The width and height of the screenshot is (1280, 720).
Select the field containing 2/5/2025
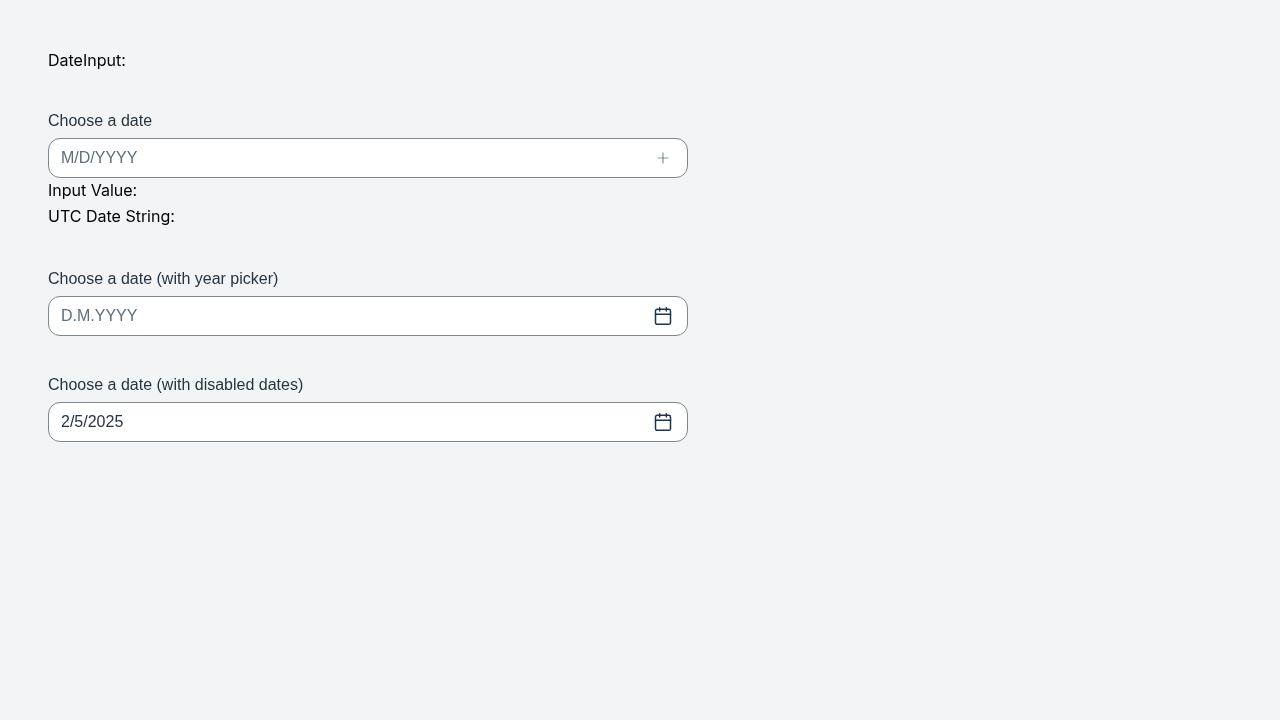pos(368,422)
